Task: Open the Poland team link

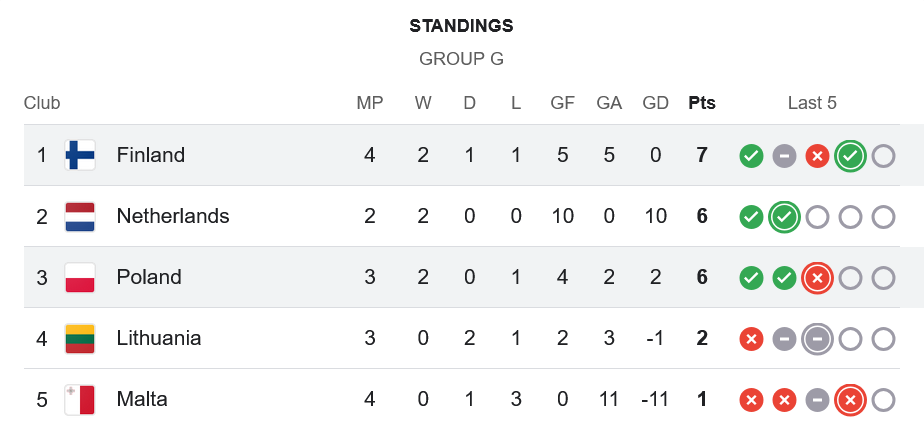Action: (x=149, y=277)
